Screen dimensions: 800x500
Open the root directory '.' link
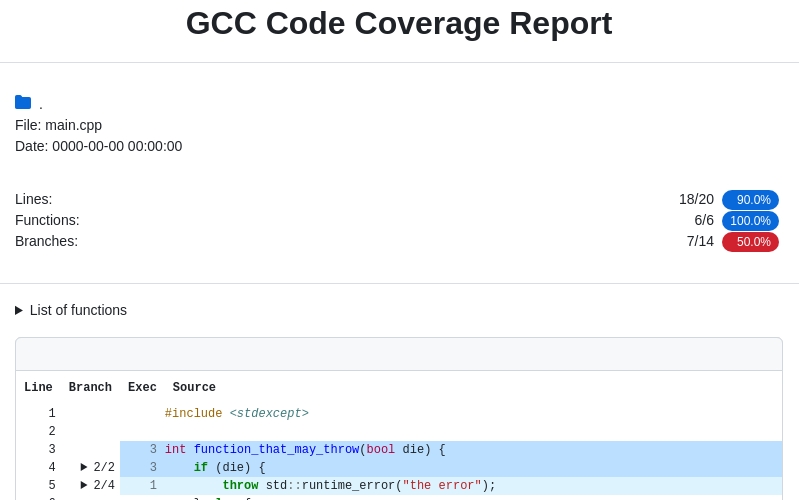point(41,105)
